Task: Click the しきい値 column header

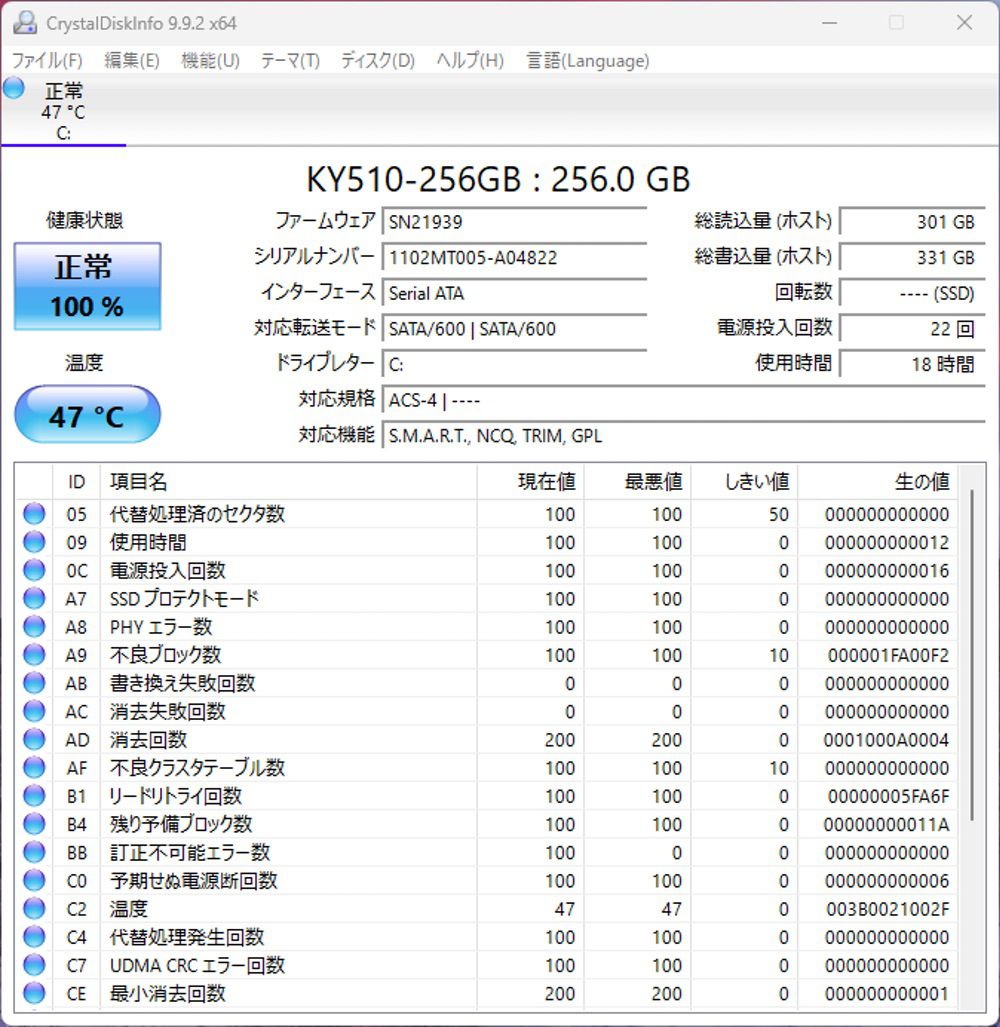Action: (744, 482)
